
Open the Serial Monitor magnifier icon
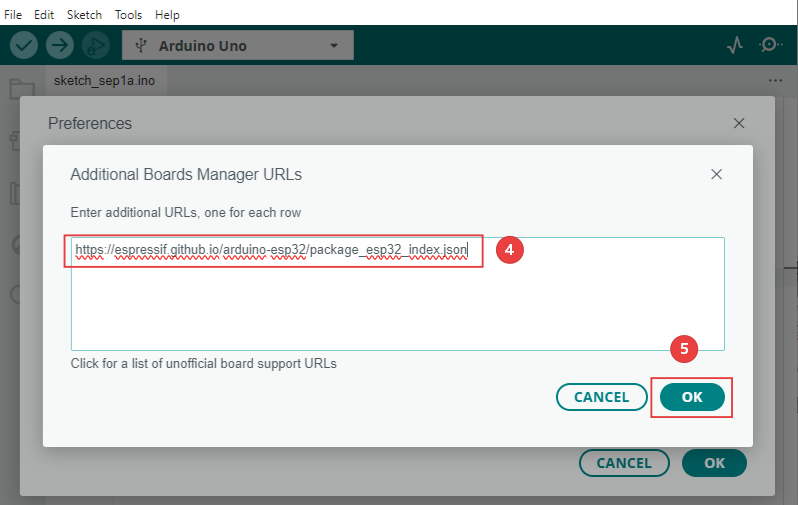[771, 45]
